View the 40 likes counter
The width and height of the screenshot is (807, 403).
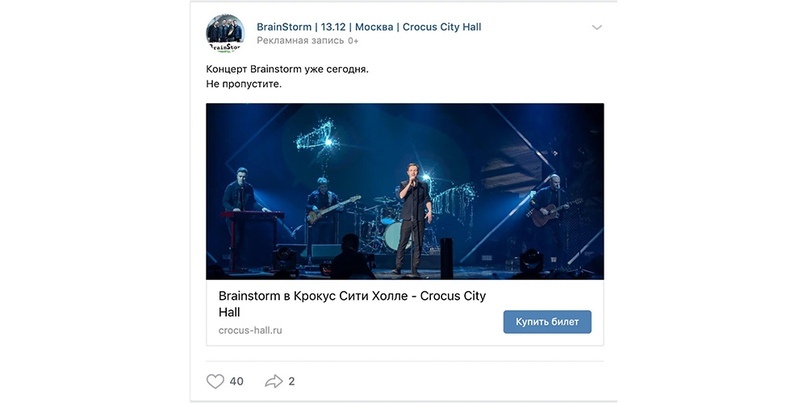236,381
